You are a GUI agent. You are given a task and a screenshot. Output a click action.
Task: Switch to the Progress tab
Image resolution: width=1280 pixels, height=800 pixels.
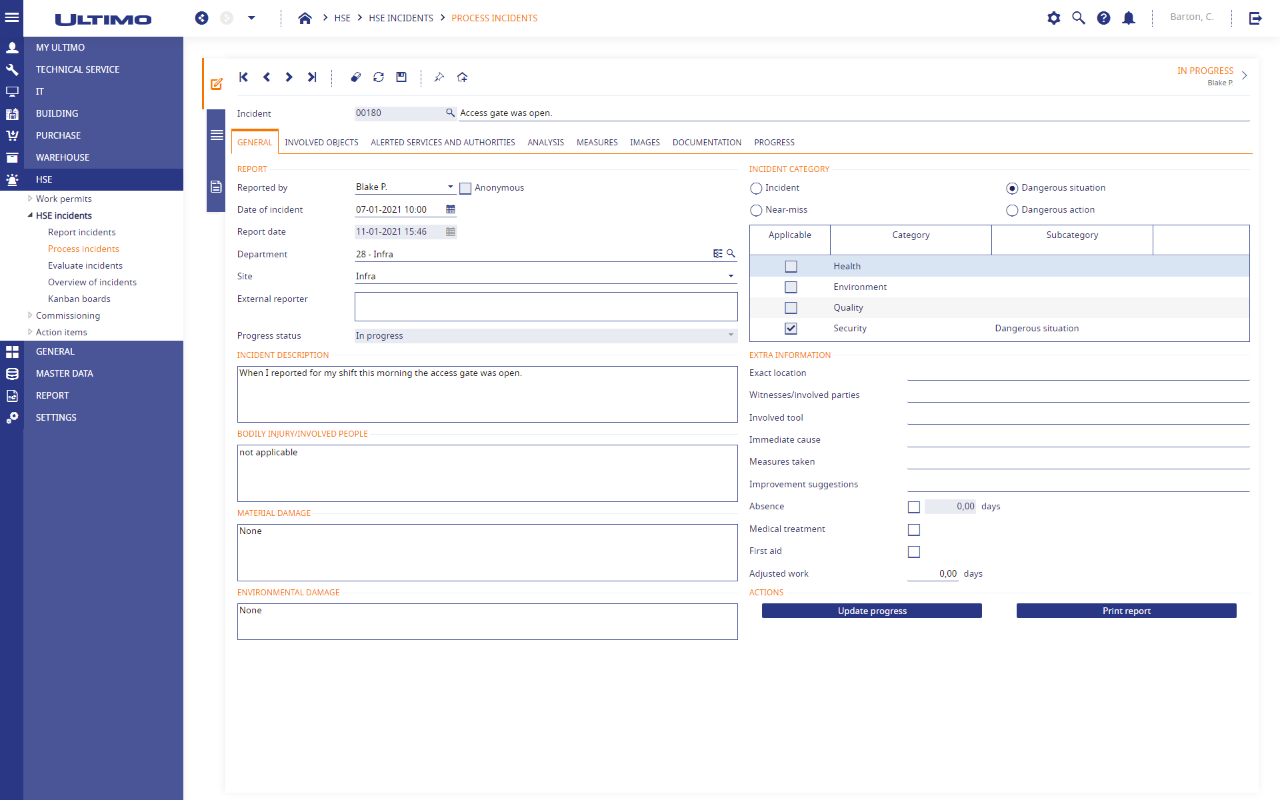tap(775, 143)
